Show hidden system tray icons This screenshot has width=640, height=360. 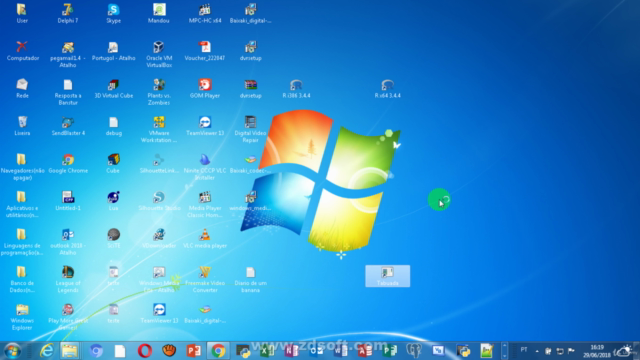[537, 351]
